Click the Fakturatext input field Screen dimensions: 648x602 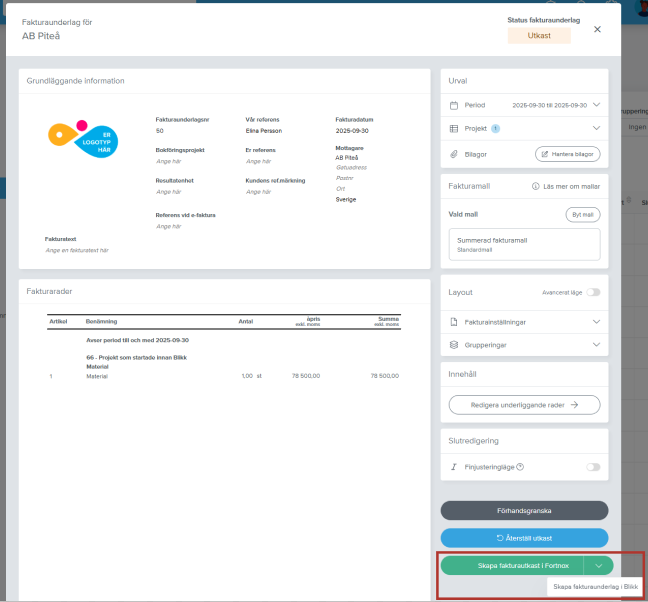point(77,250)
